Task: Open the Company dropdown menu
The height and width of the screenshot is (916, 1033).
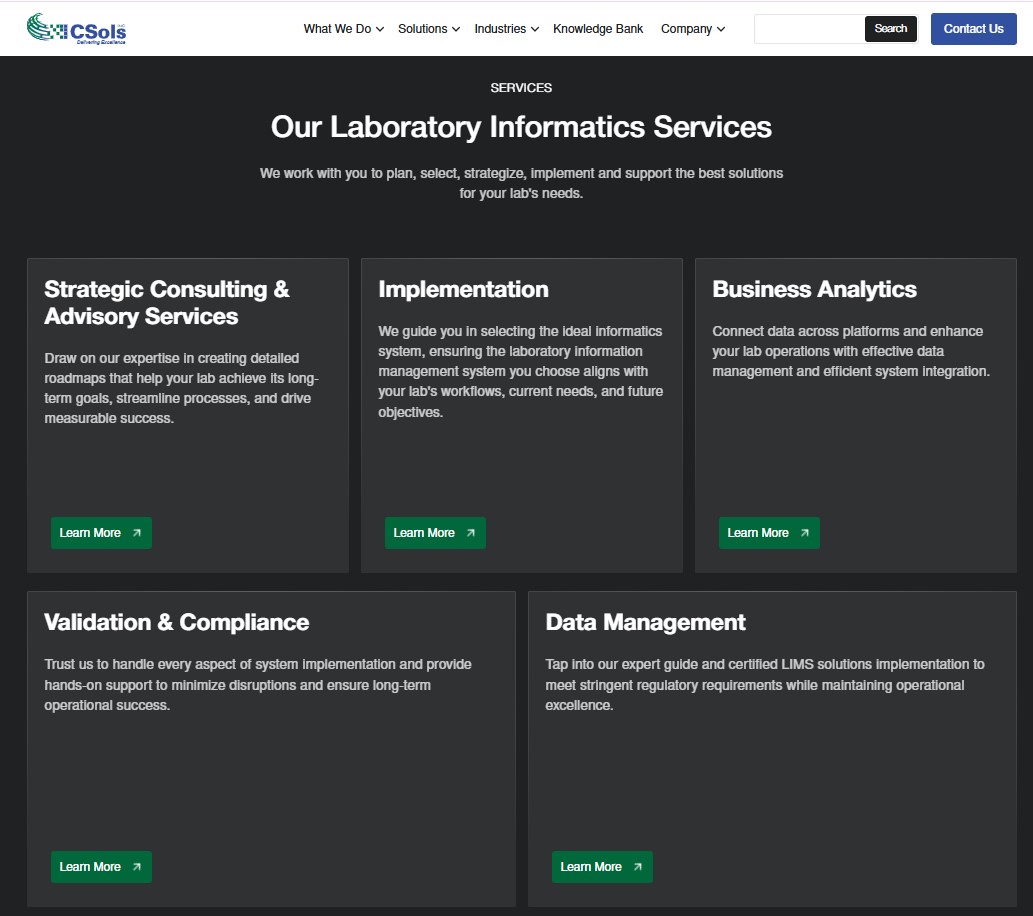Action: tap(693, 29)
